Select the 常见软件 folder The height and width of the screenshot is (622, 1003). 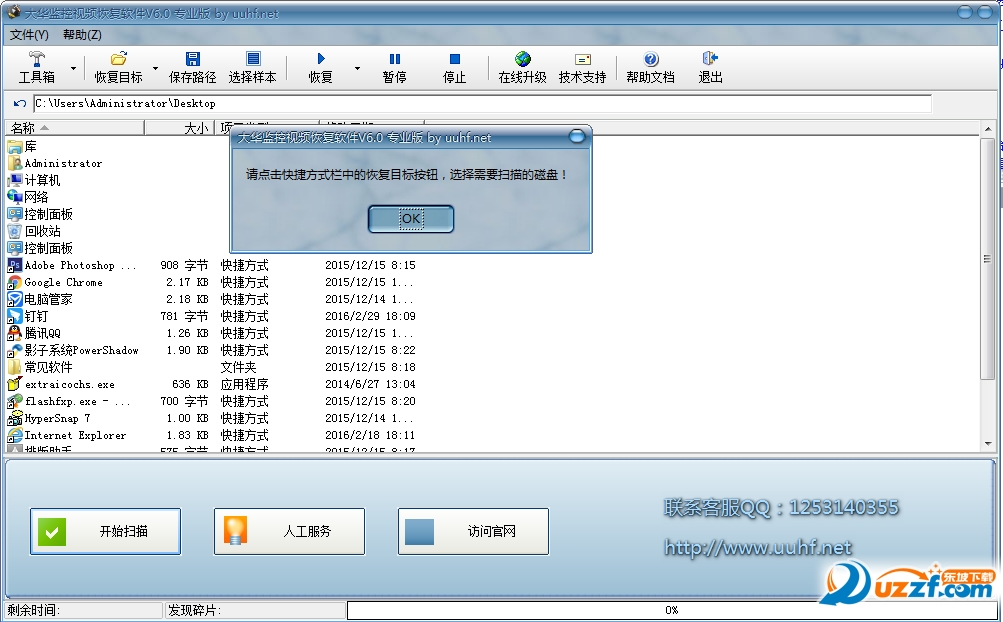[x=40, y=367]
